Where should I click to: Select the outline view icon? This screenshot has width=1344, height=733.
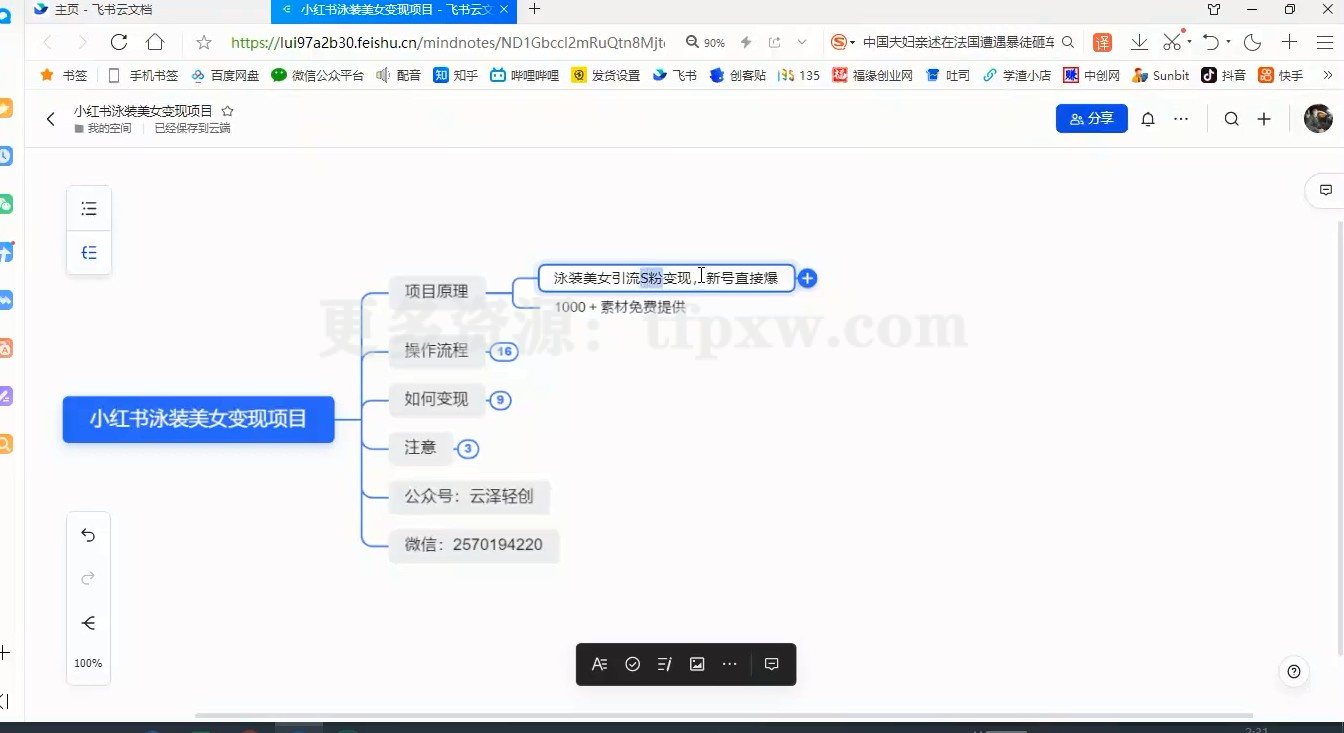89,208
